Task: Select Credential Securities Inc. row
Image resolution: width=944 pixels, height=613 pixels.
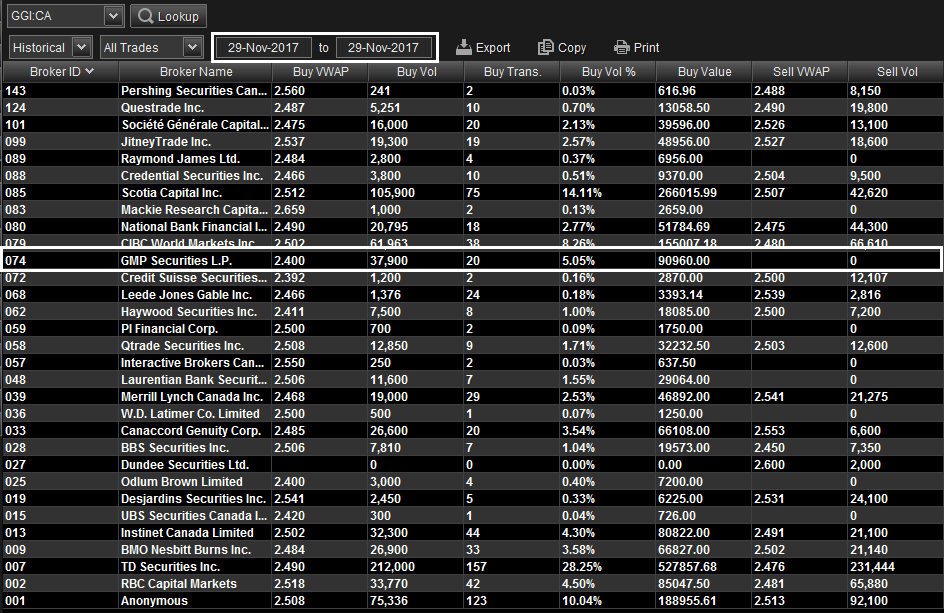Action: point(472,176)
